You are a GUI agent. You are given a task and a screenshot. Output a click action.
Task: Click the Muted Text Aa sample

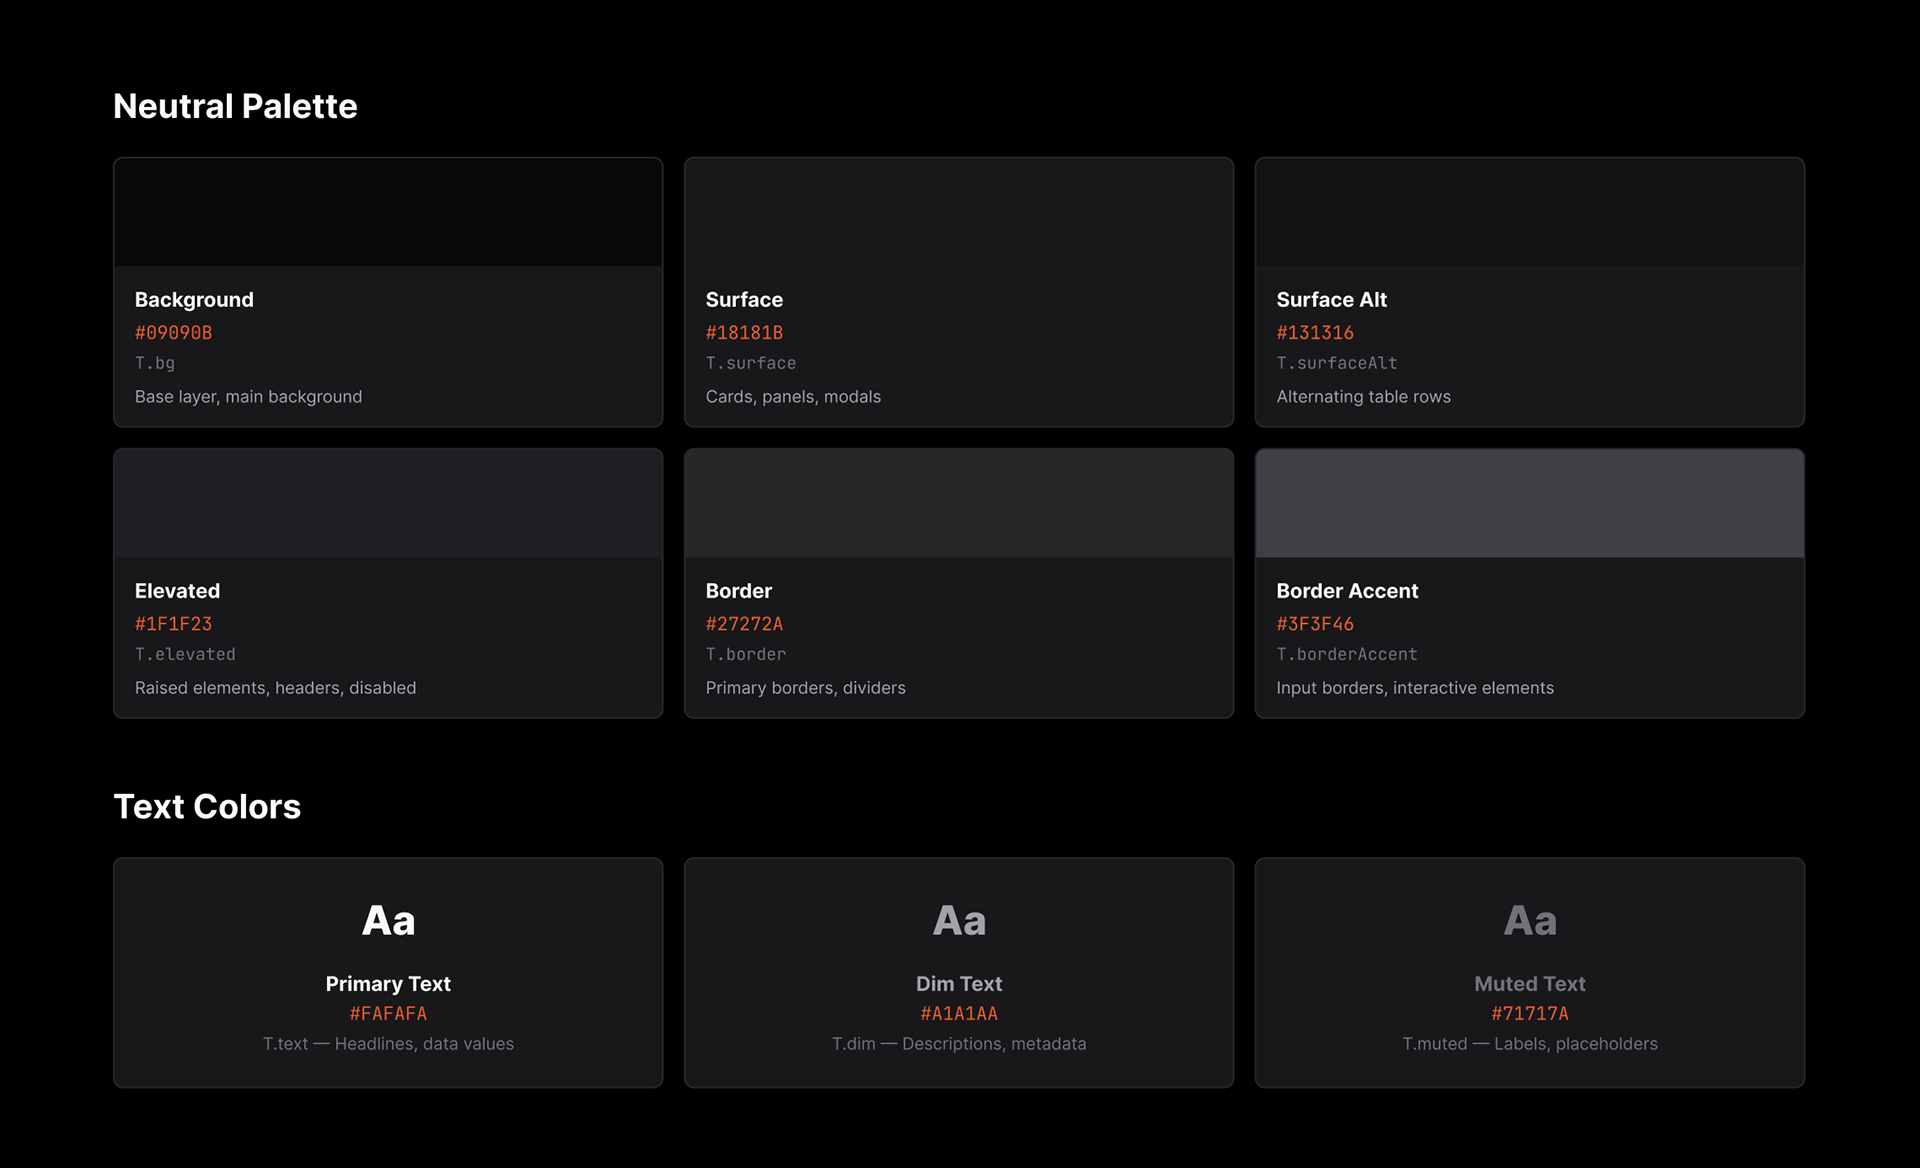[1529, 920]
